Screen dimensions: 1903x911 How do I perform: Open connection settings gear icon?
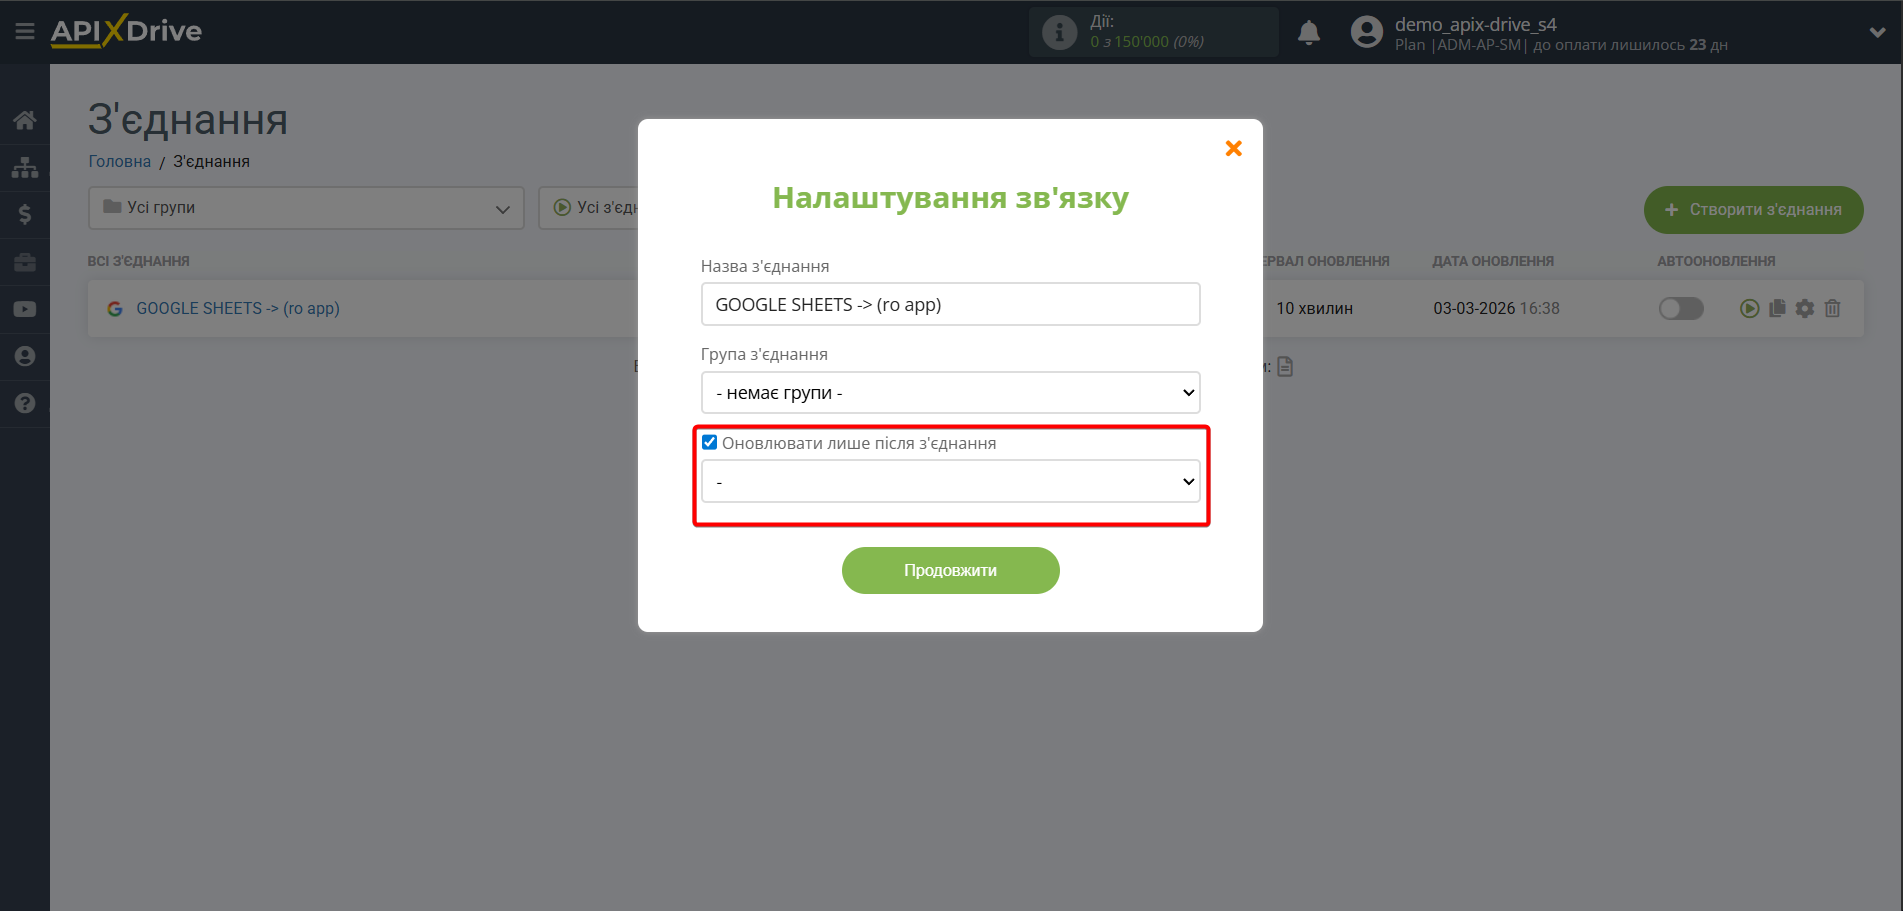point(1804,308)
